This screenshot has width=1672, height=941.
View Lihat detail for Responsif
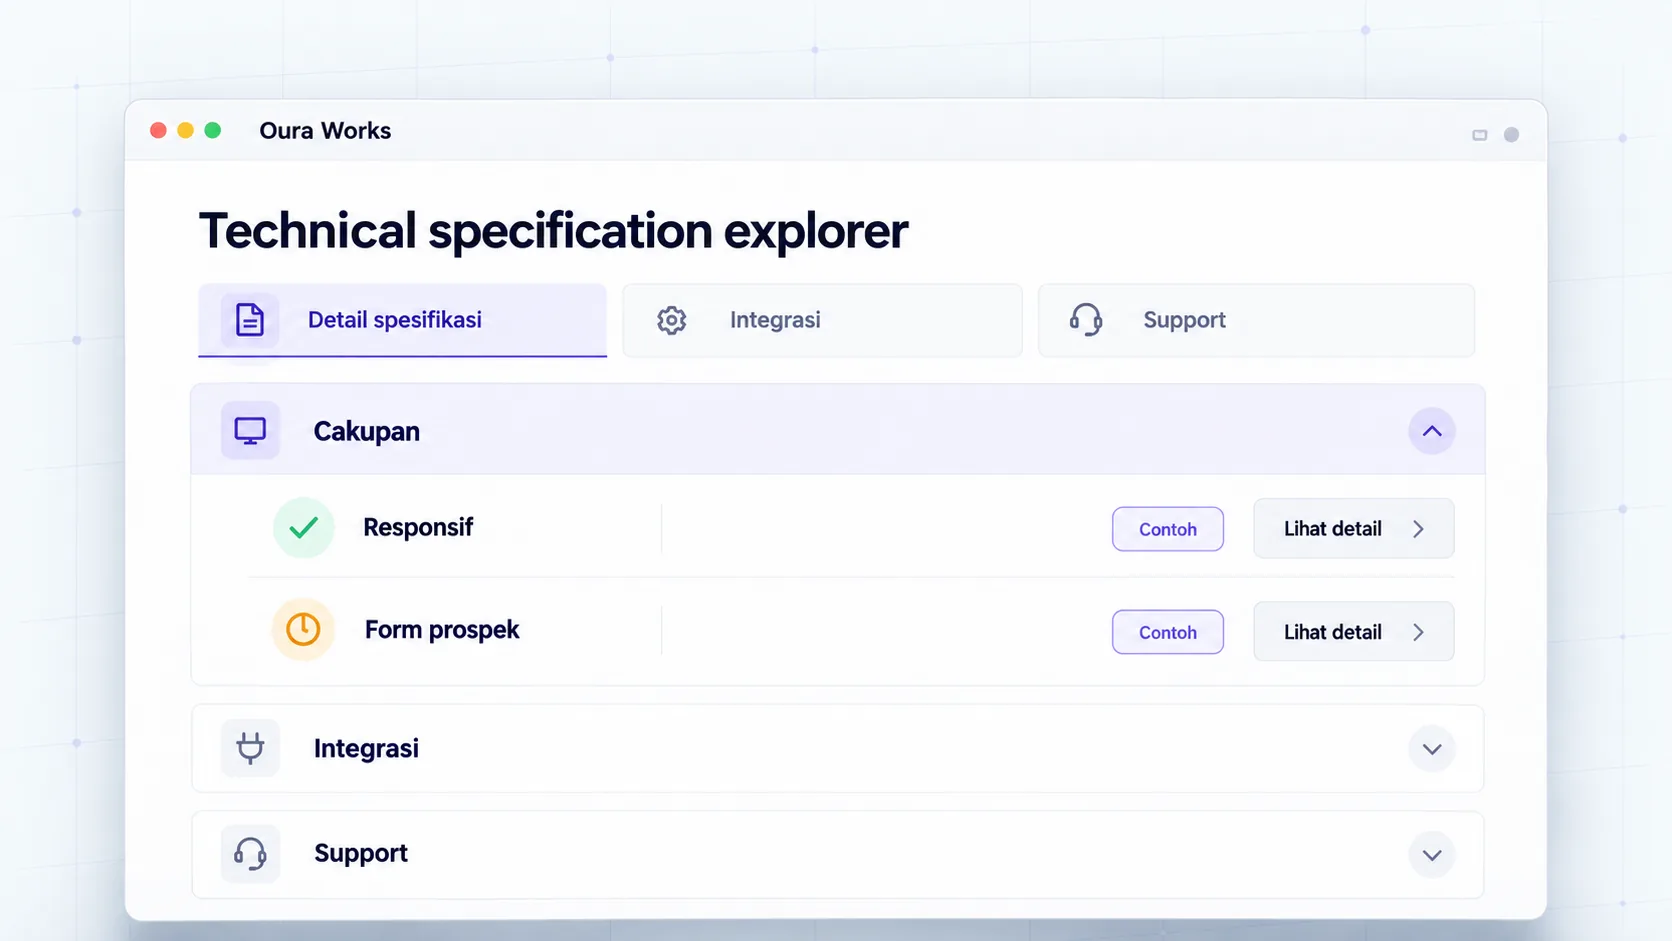click(1354, 528)
